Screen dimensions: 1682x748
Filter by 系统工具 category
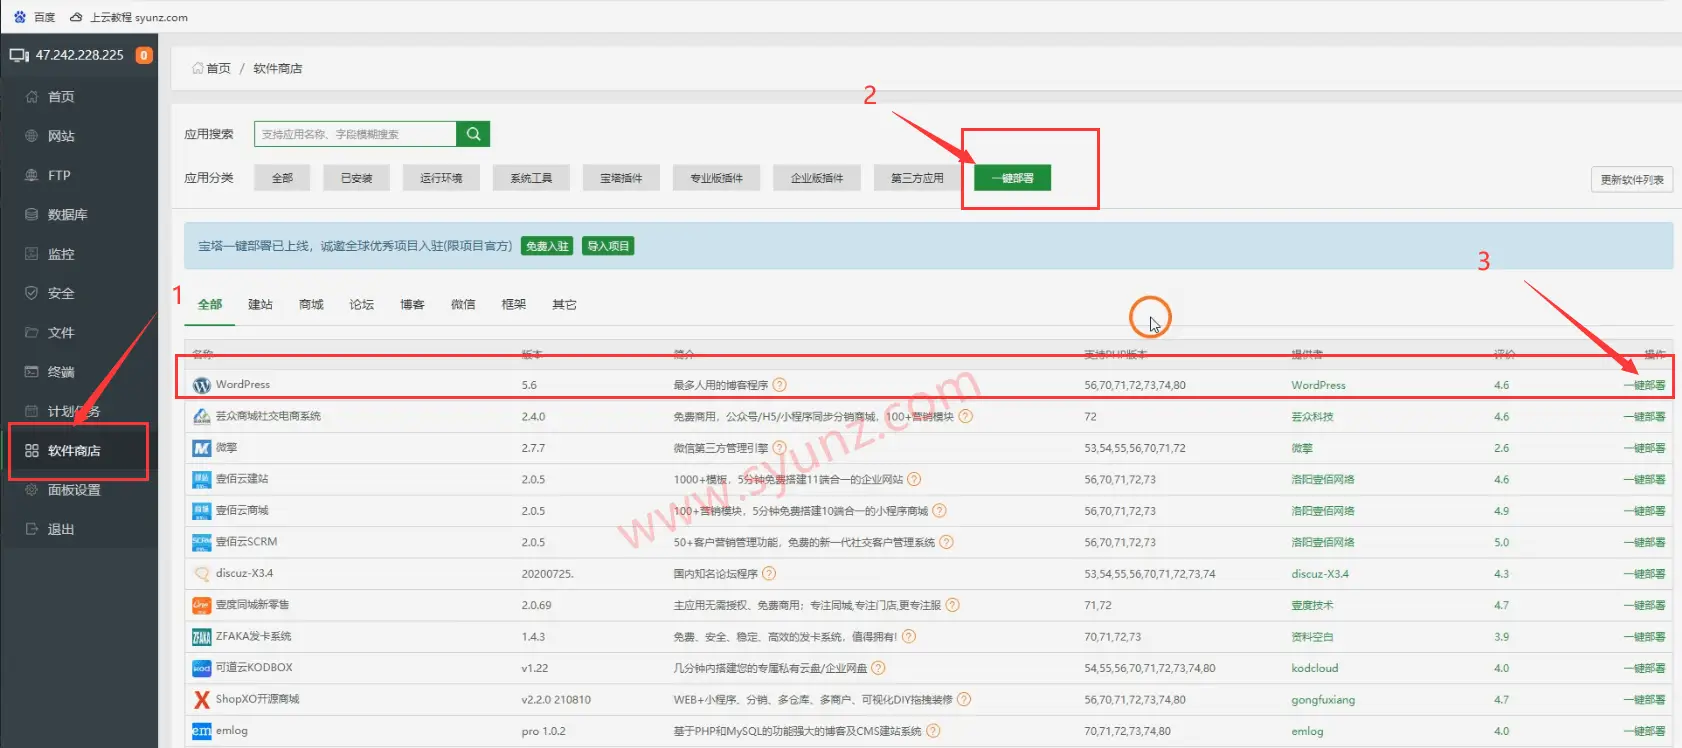(x=531, y=178)
